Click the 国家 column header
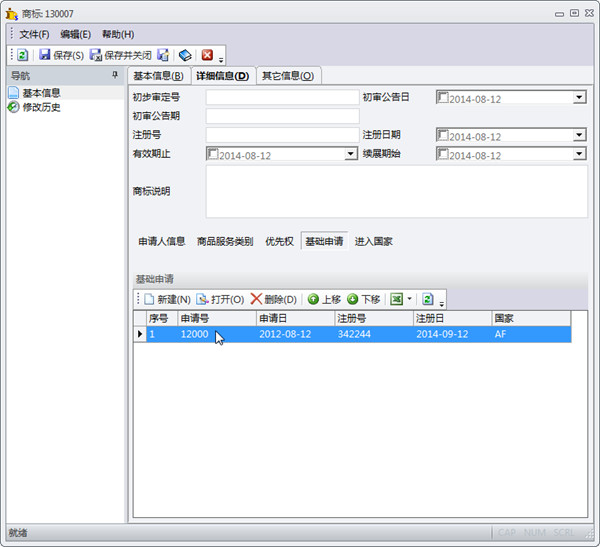 click(x=532, y=318)
